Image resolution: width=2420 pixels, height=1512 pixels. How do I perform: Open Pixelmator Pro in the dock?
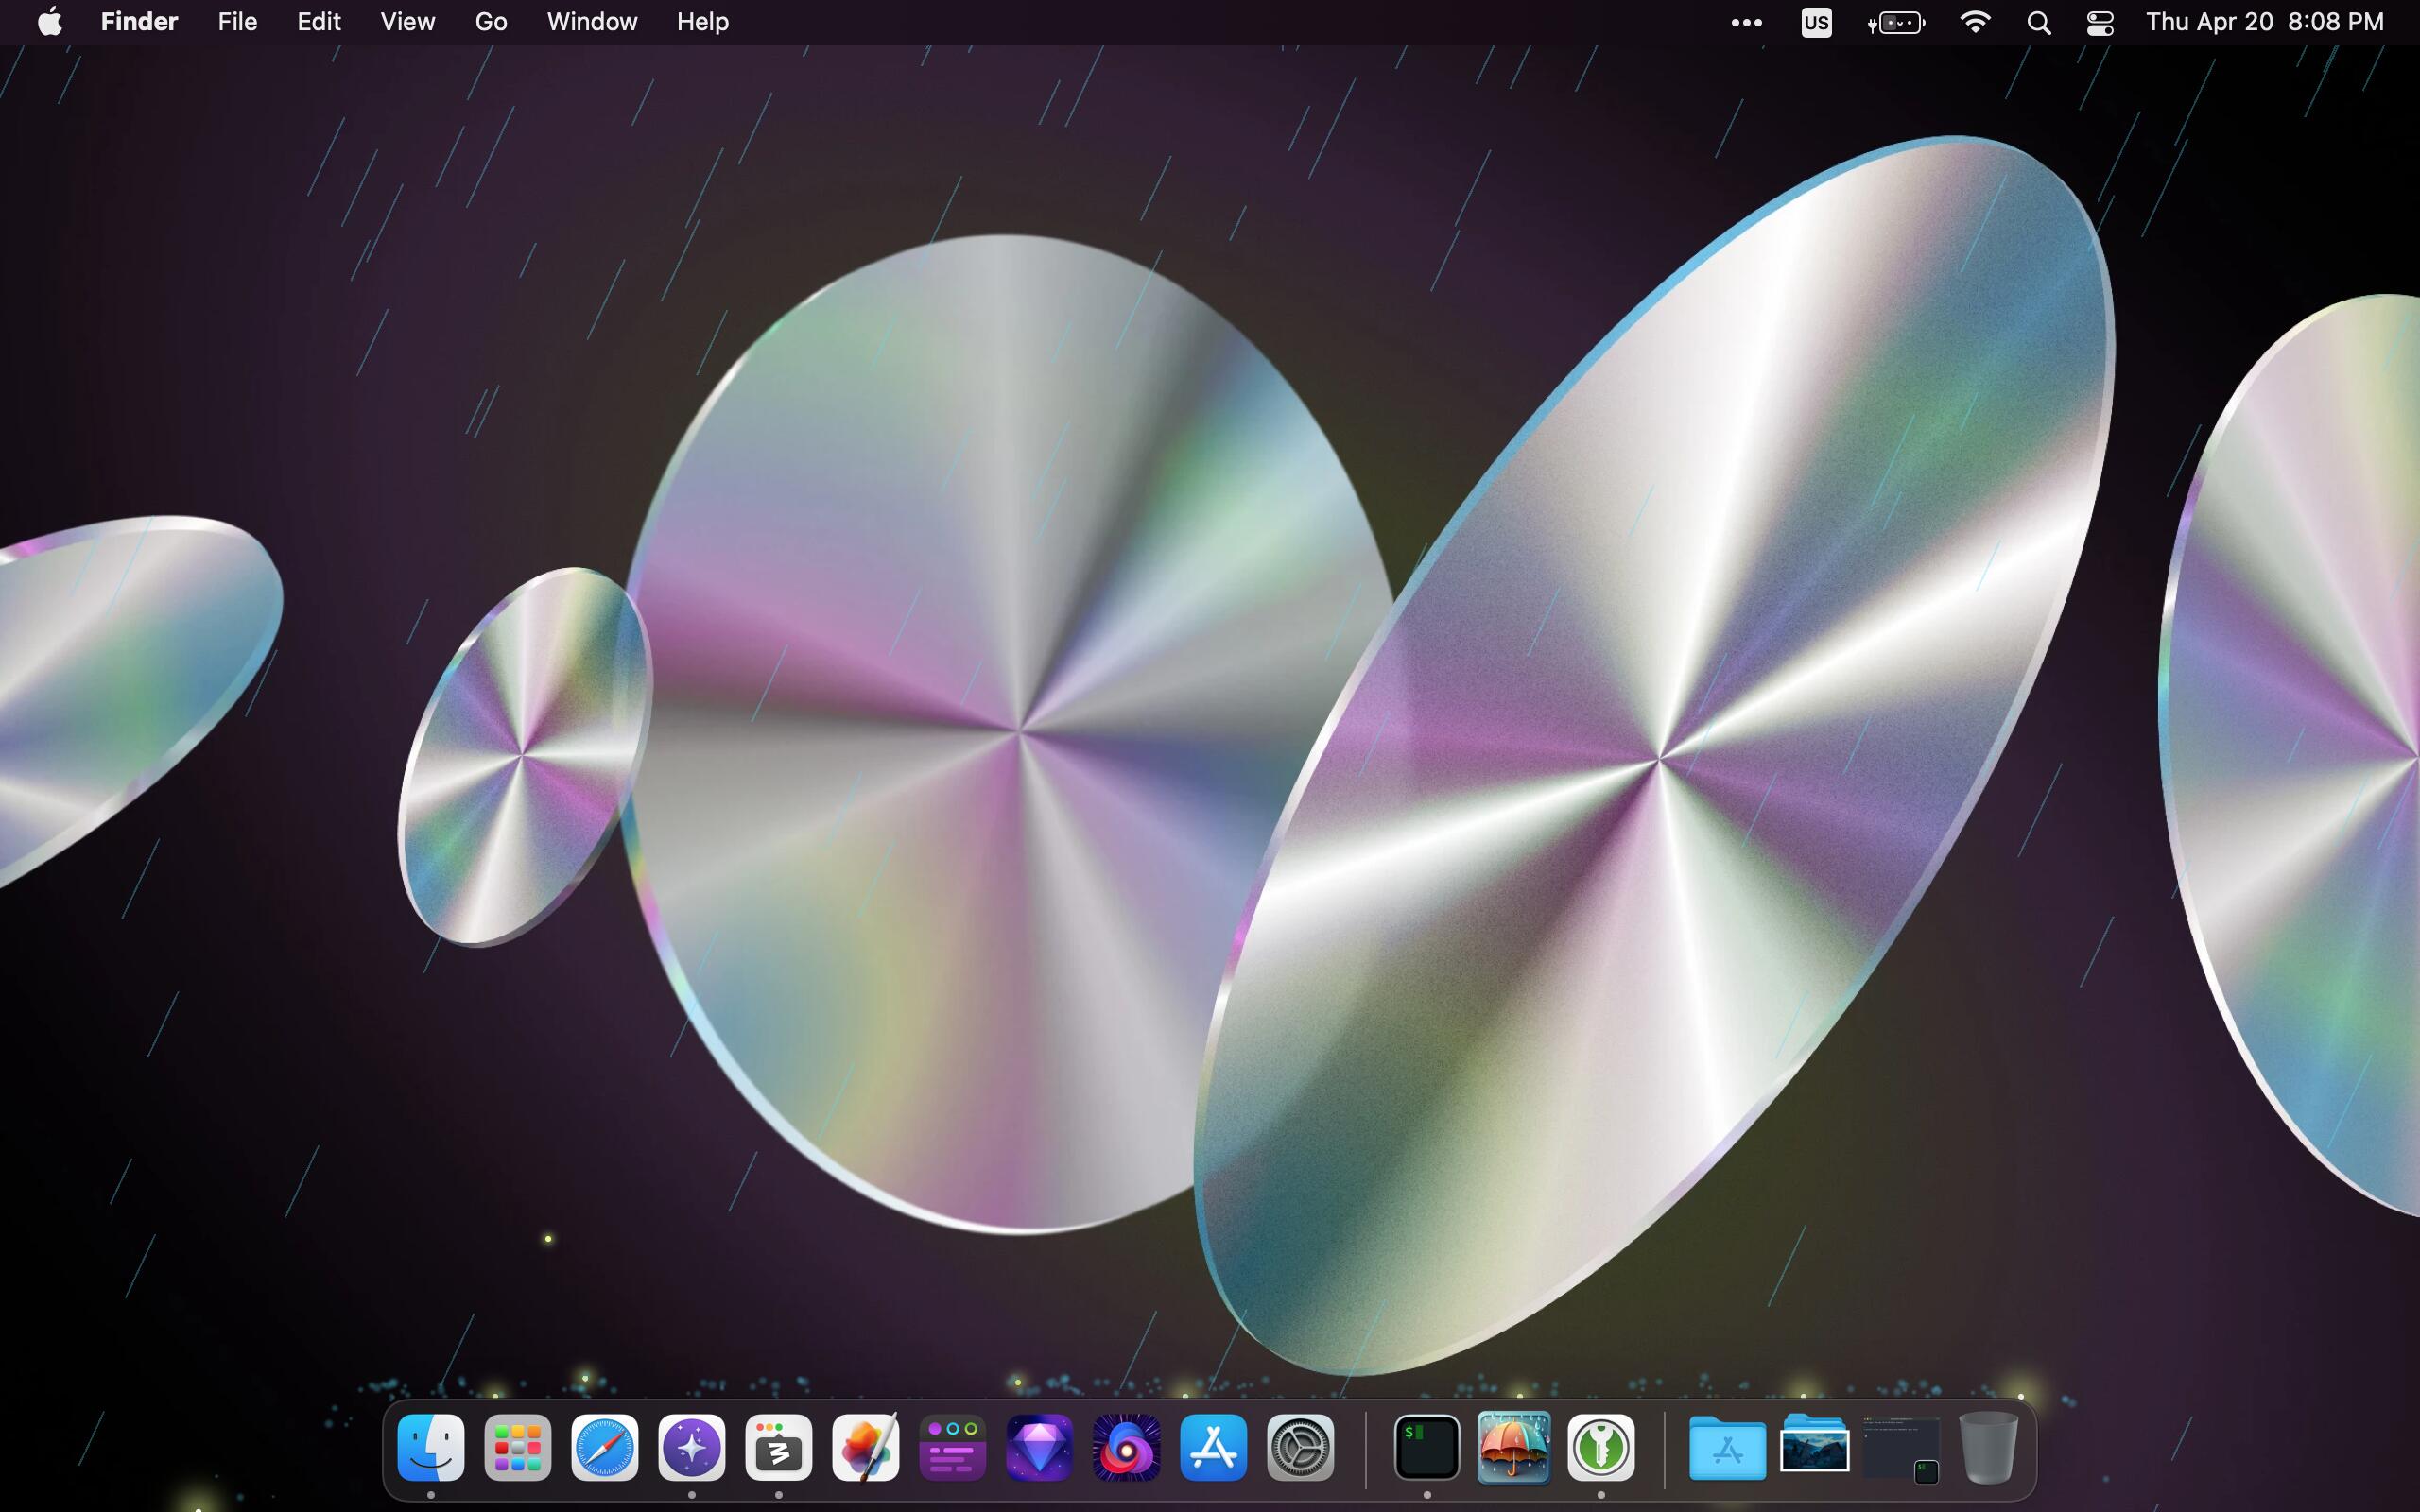click(865, 1447)
